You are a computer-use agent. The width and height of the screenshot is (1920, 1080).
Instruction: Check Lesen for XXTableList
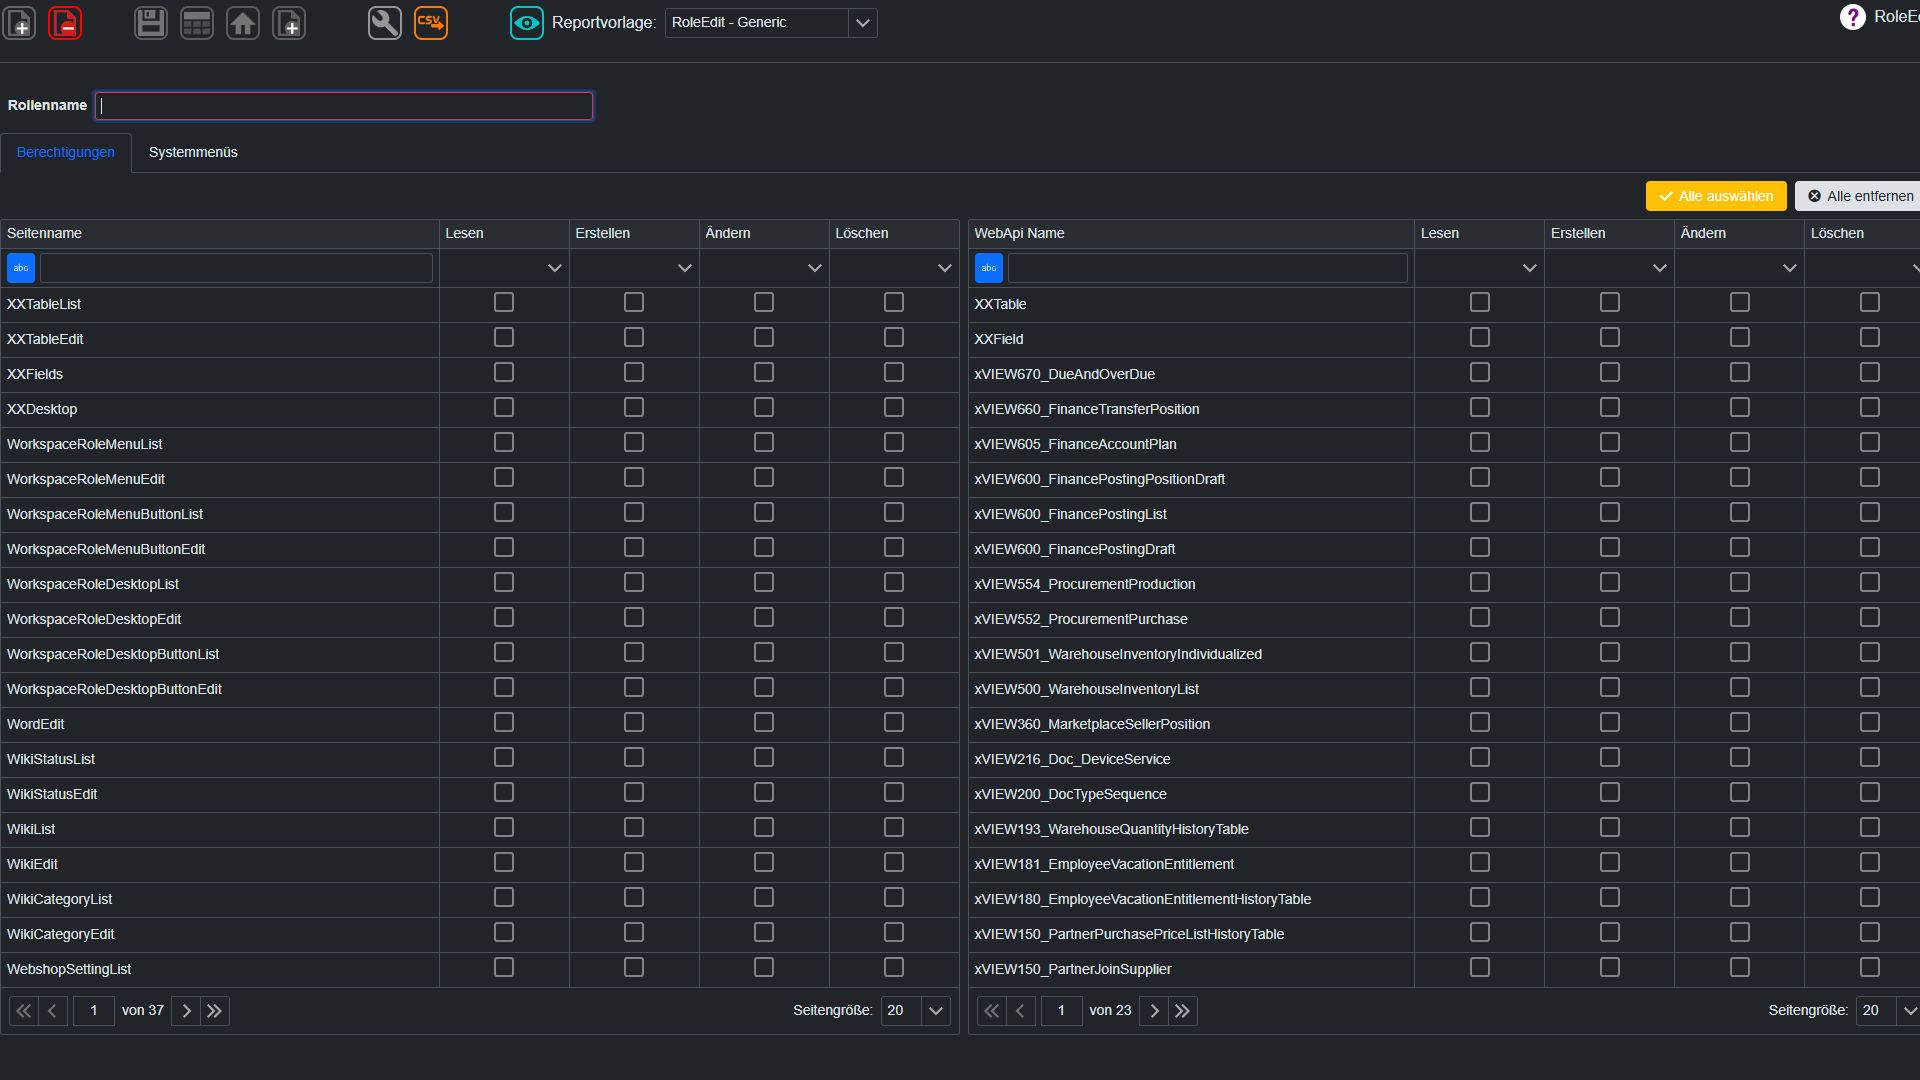click(504, 302)
